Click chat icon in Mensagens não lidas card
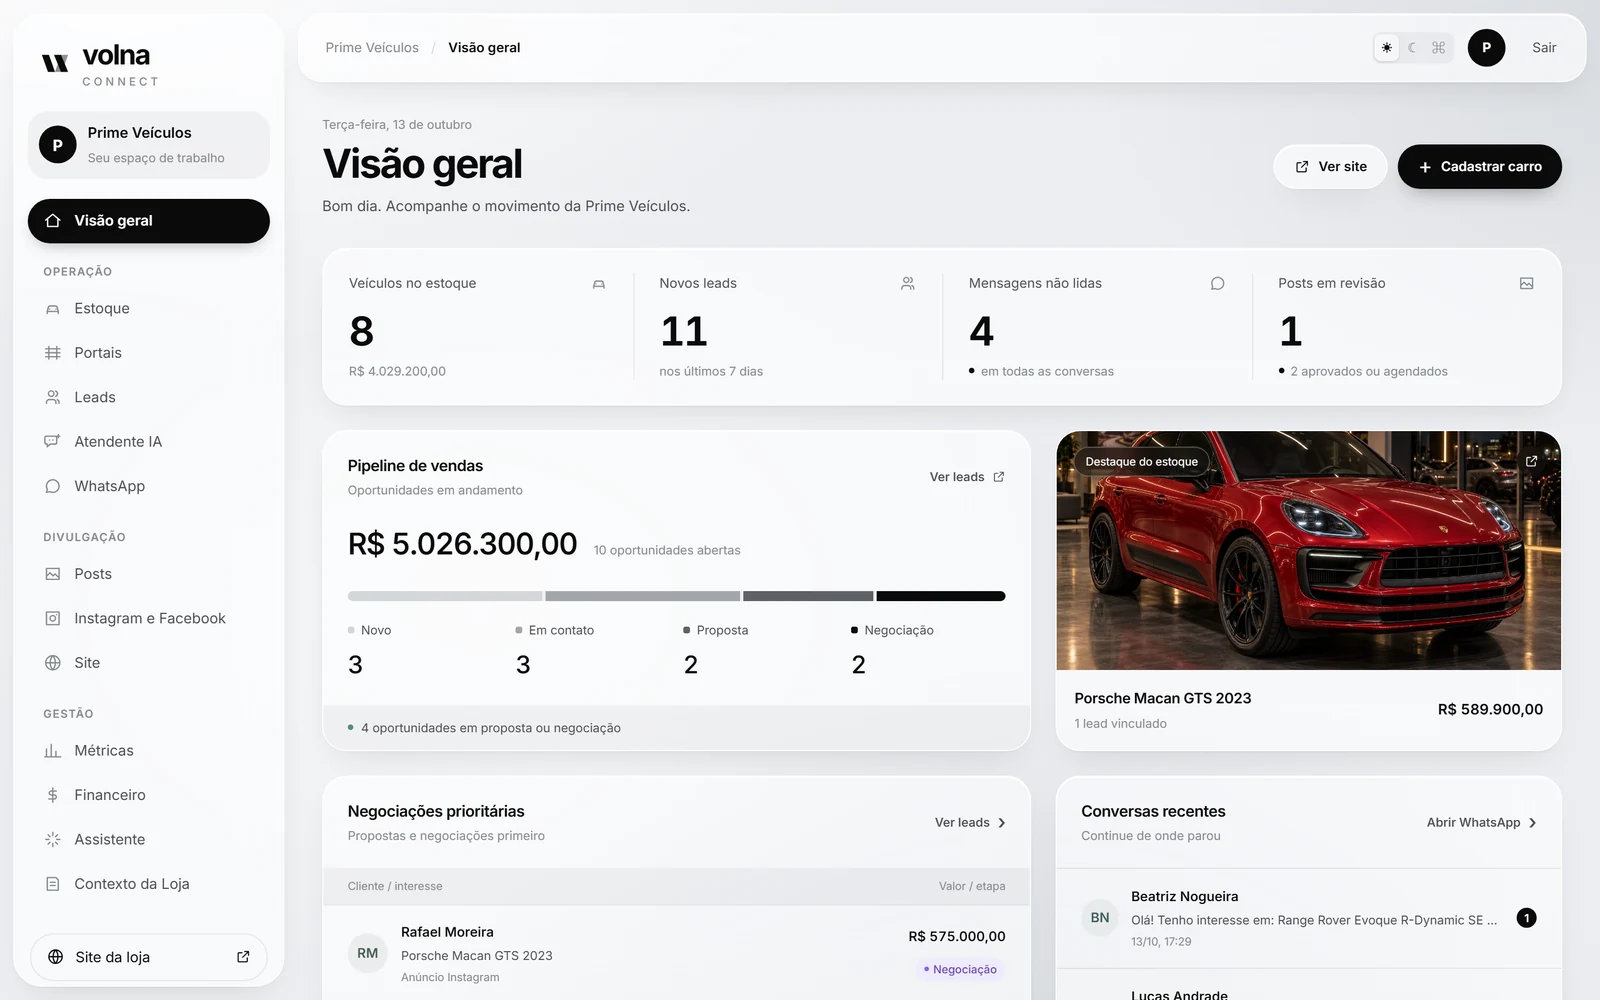Viewport: 1600px width, 1000px height. click(1217, 284)
